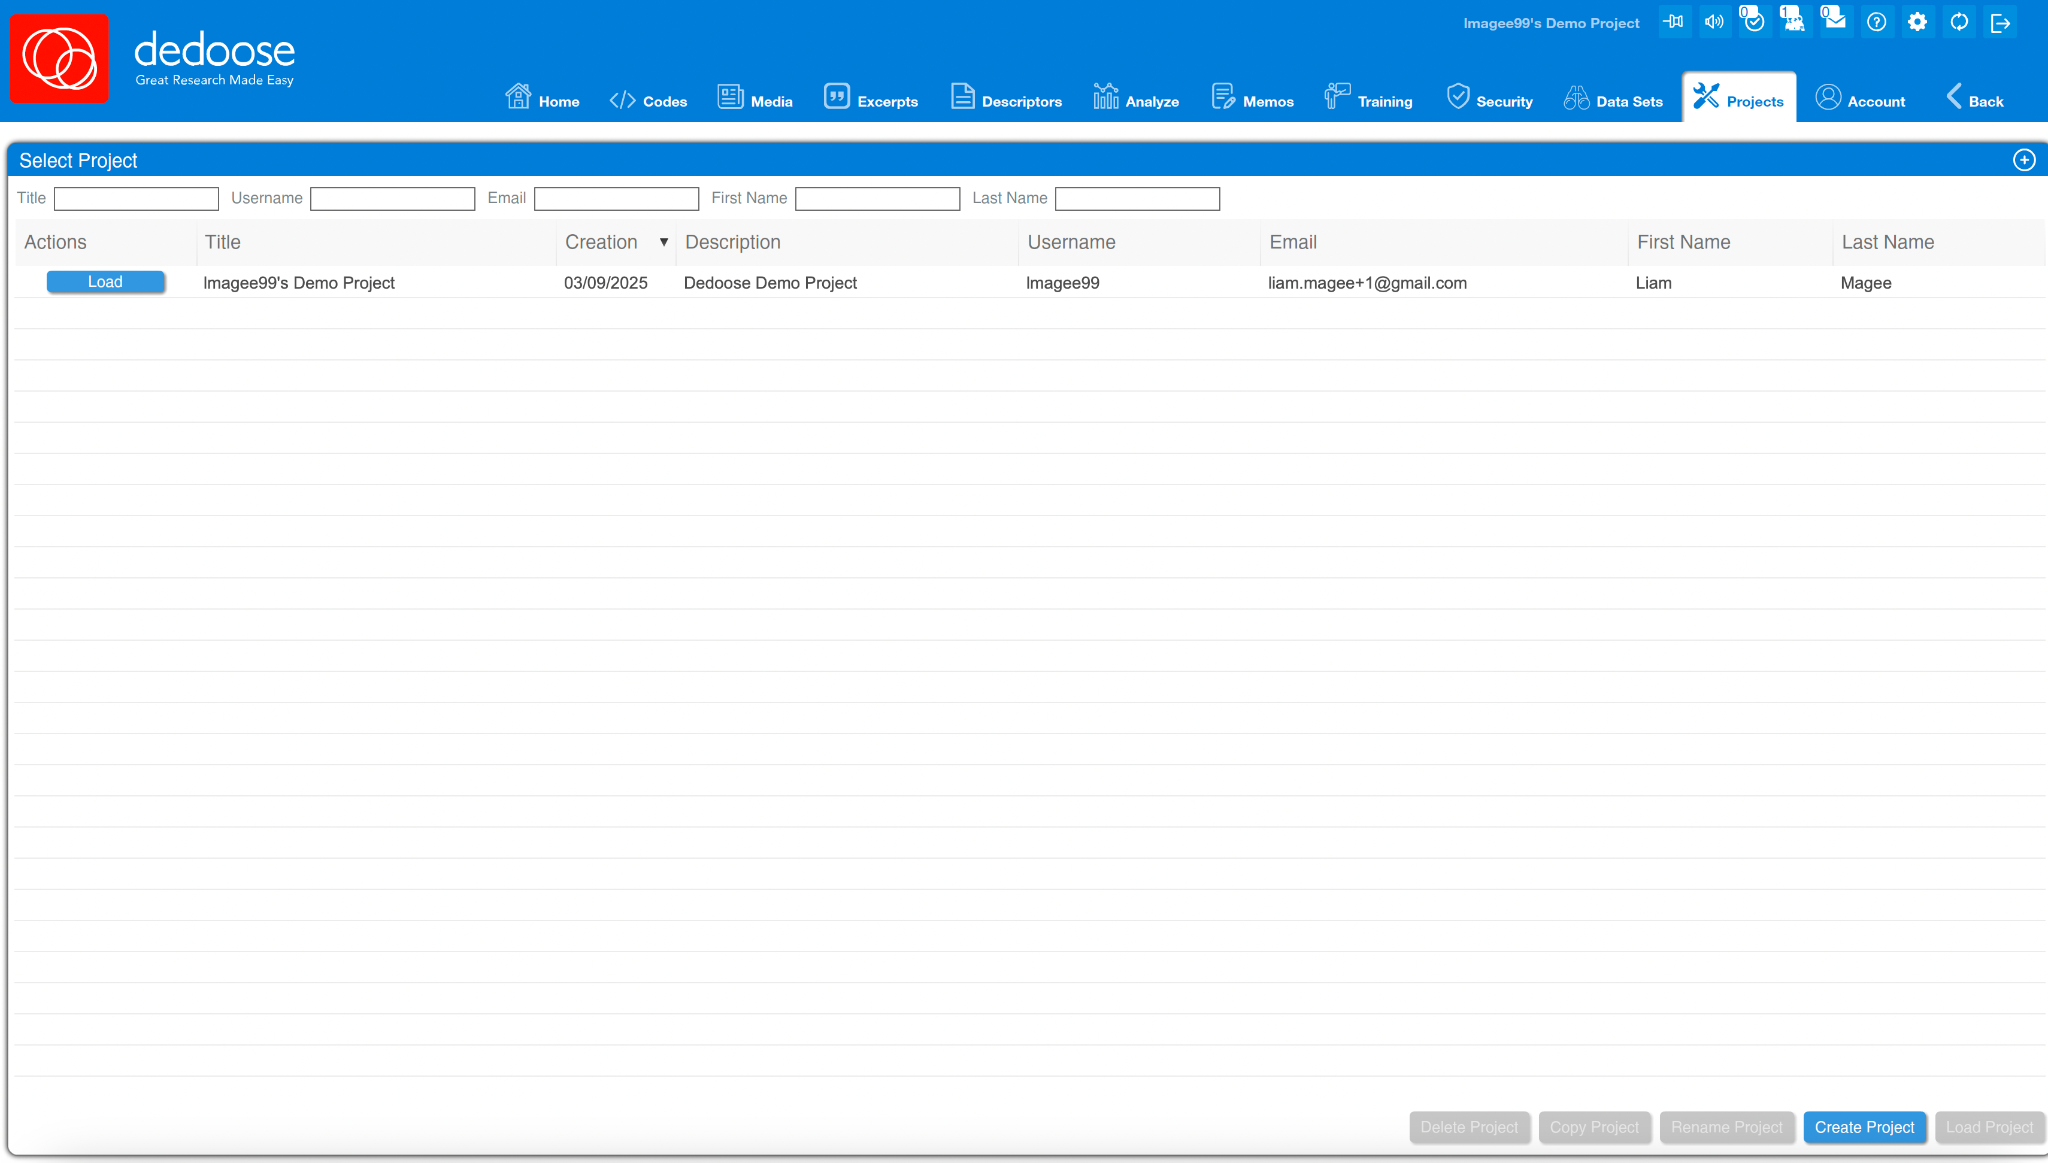Open the Excerpts tab
Screen dimensions: 2048x1163
(871, 98)
